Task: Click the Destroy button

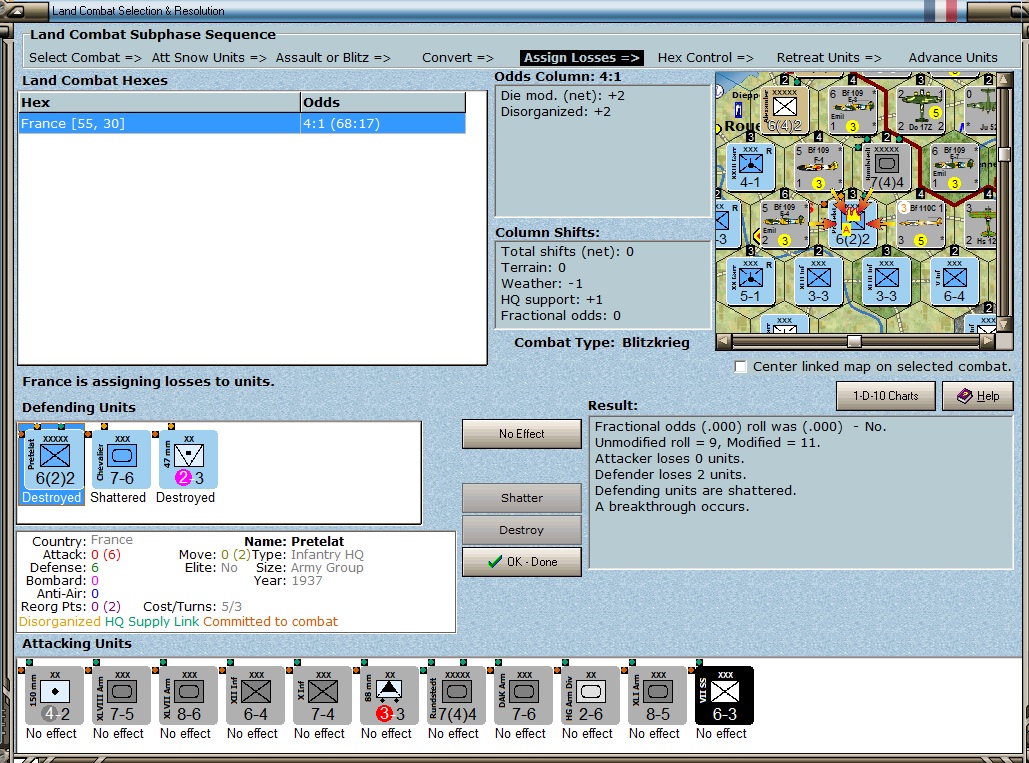Action: (x=522, y=530)
